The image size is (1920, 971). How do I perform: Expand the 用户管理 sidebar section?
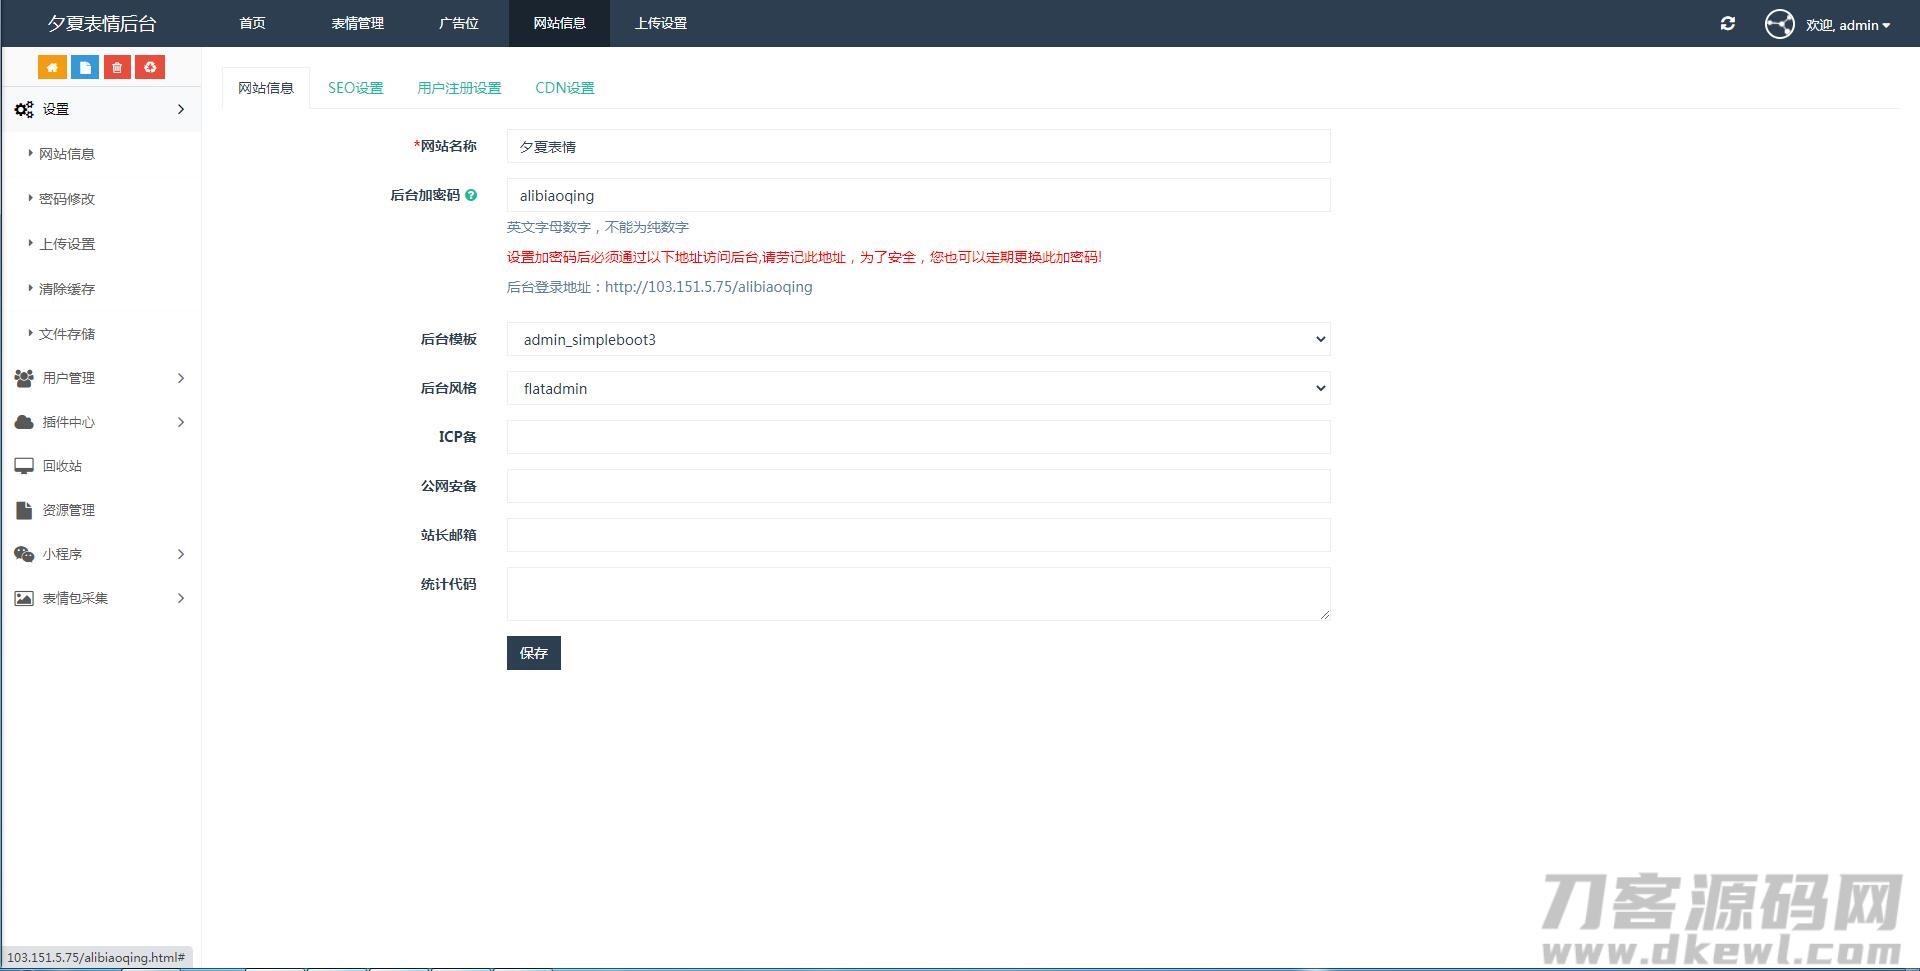click(100, 378)
